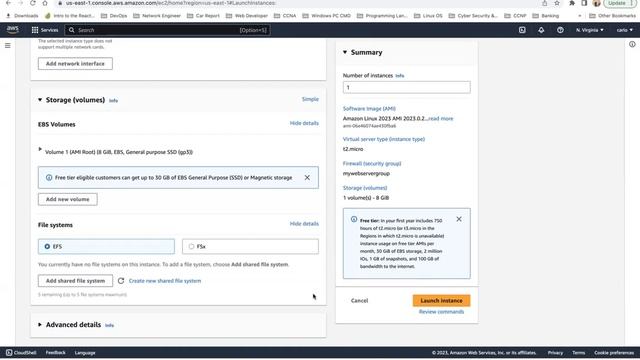The image size is (640, 360).
Task: Open Virtual server type (instance type) link
Action: point(384,139)
